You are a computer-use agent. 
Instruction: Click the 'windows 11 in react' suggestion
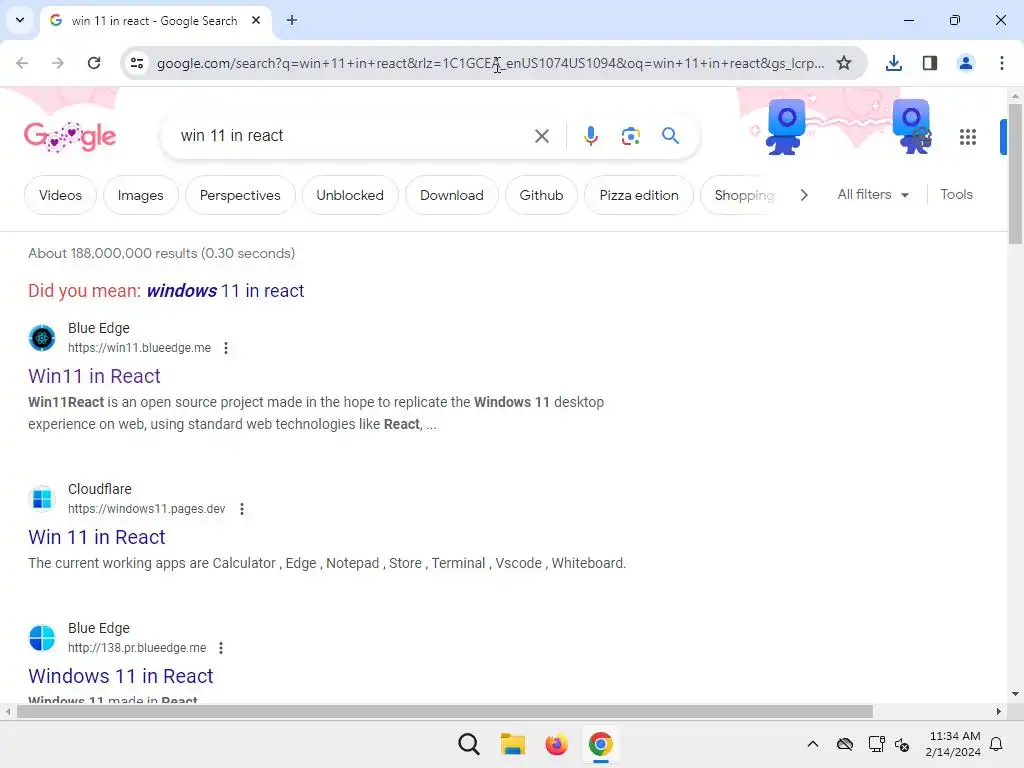pos(225,291)
